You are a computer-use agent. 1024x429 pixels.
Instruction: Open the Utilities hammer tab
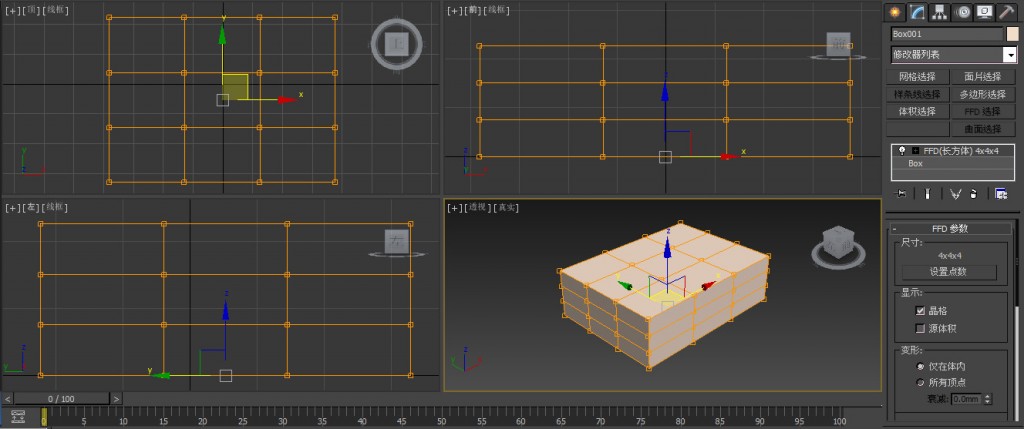click(x=1006, y=12)
